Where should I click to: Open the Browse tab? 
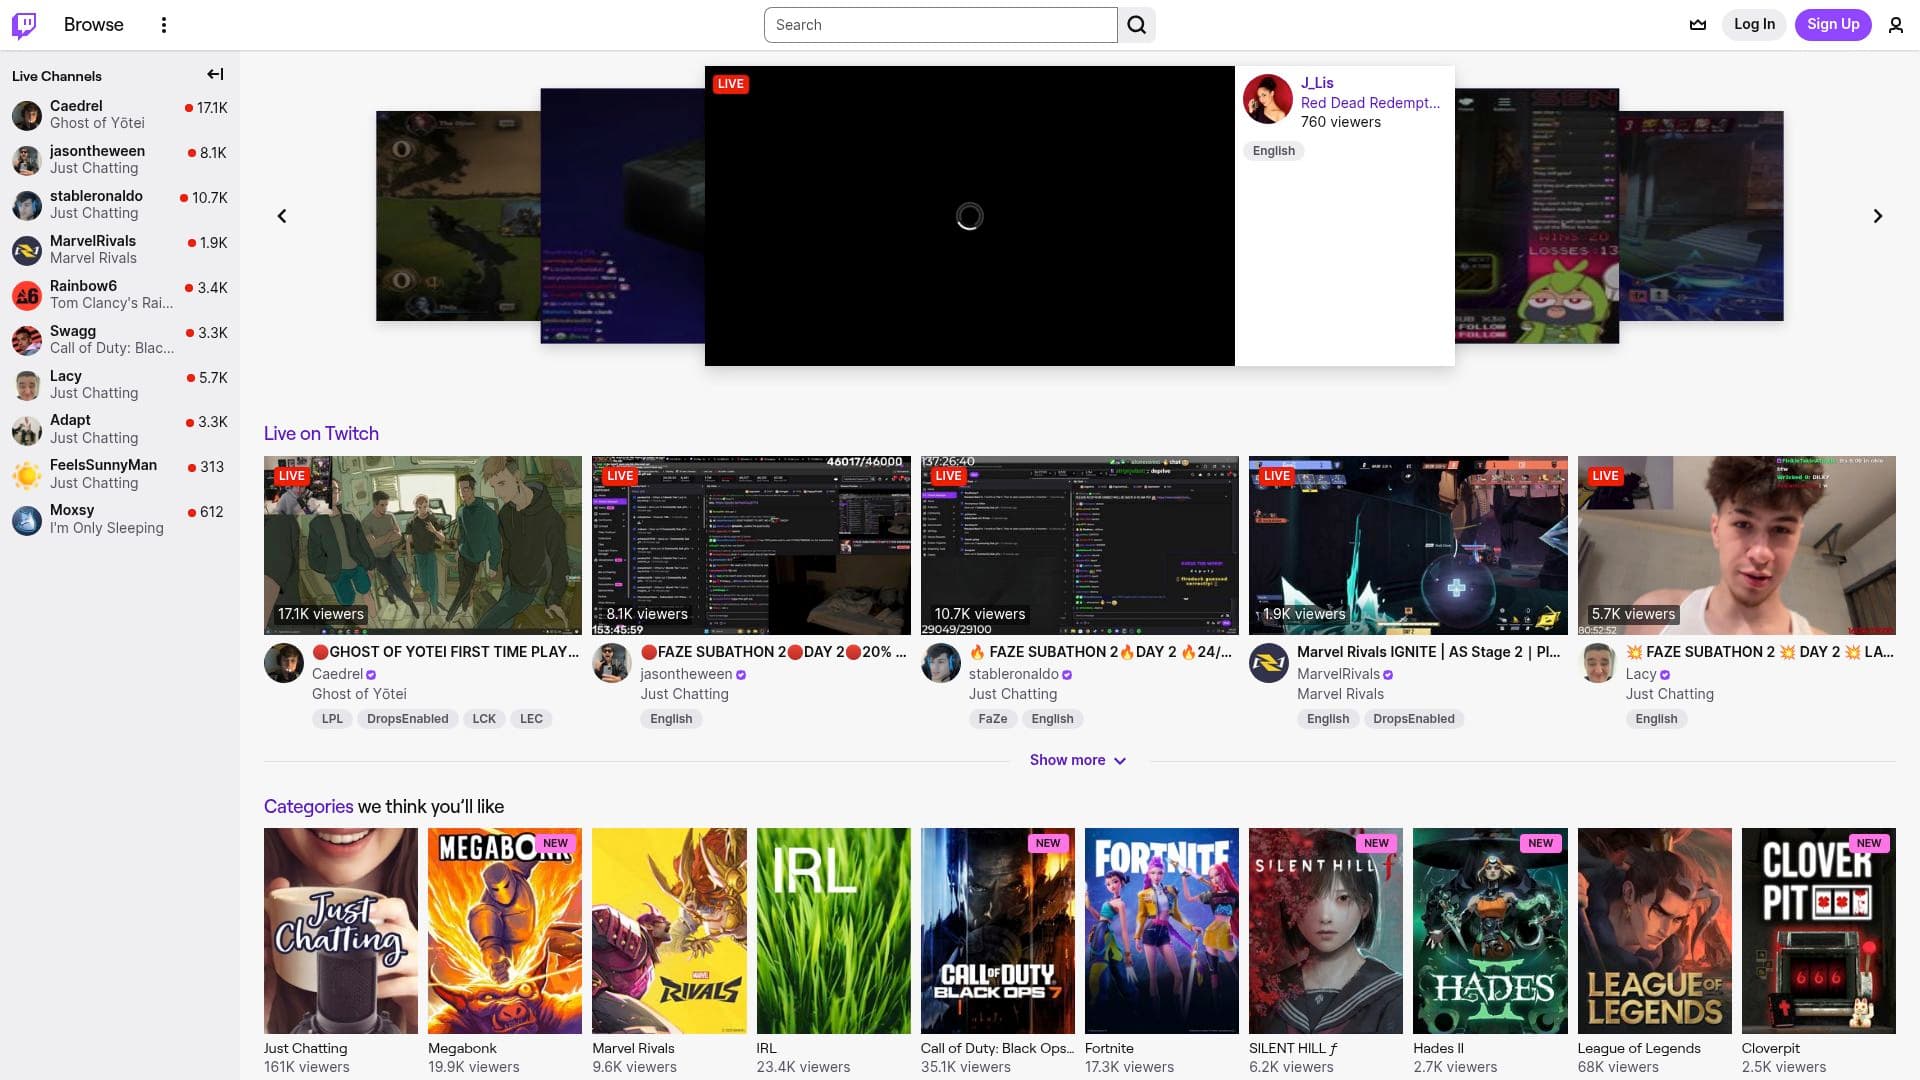pyautogui.click(x=94, y=25)
